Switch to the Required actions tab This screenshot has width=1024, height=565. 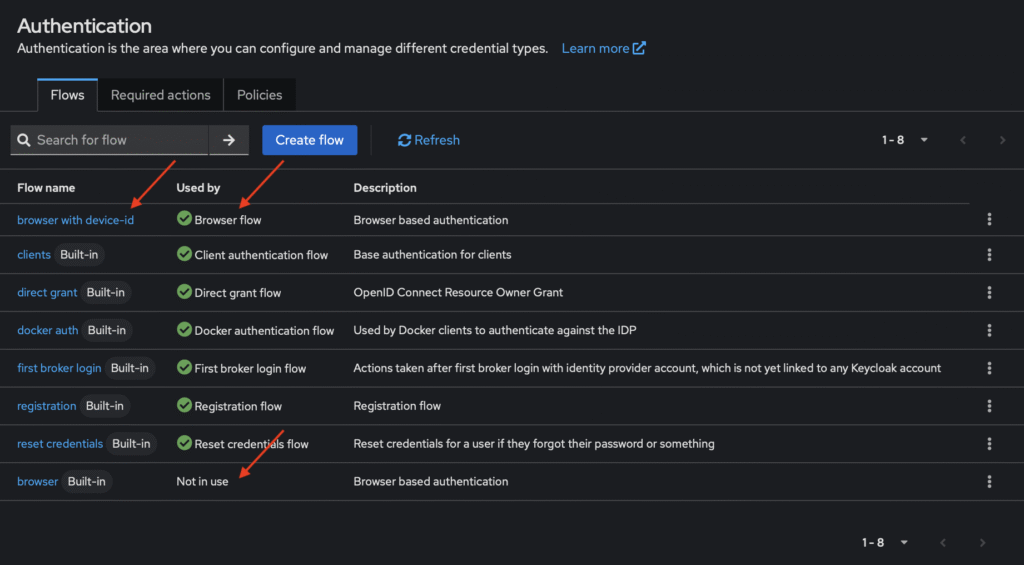[160, 95]
